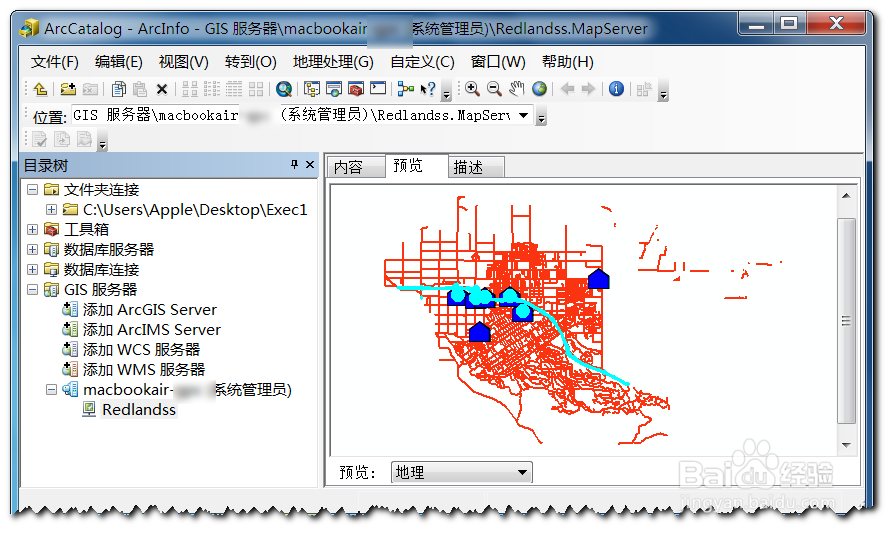Click preview scrollbar down arrow
The width and height of the screenshot is (885, 533).
click(845, 445)
